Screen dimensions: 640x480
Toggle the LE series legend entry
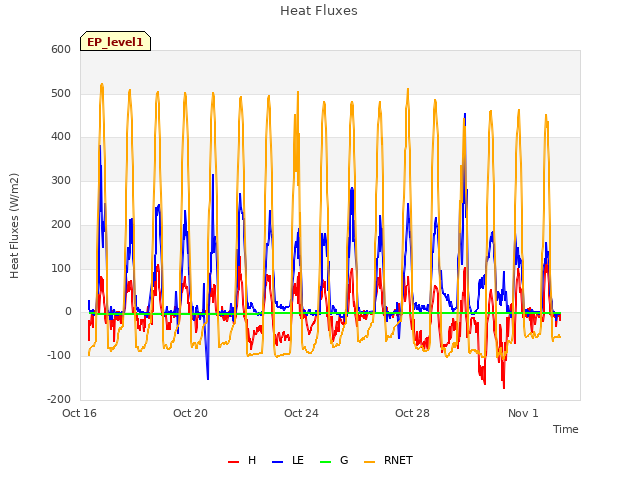tap(288, 460)
